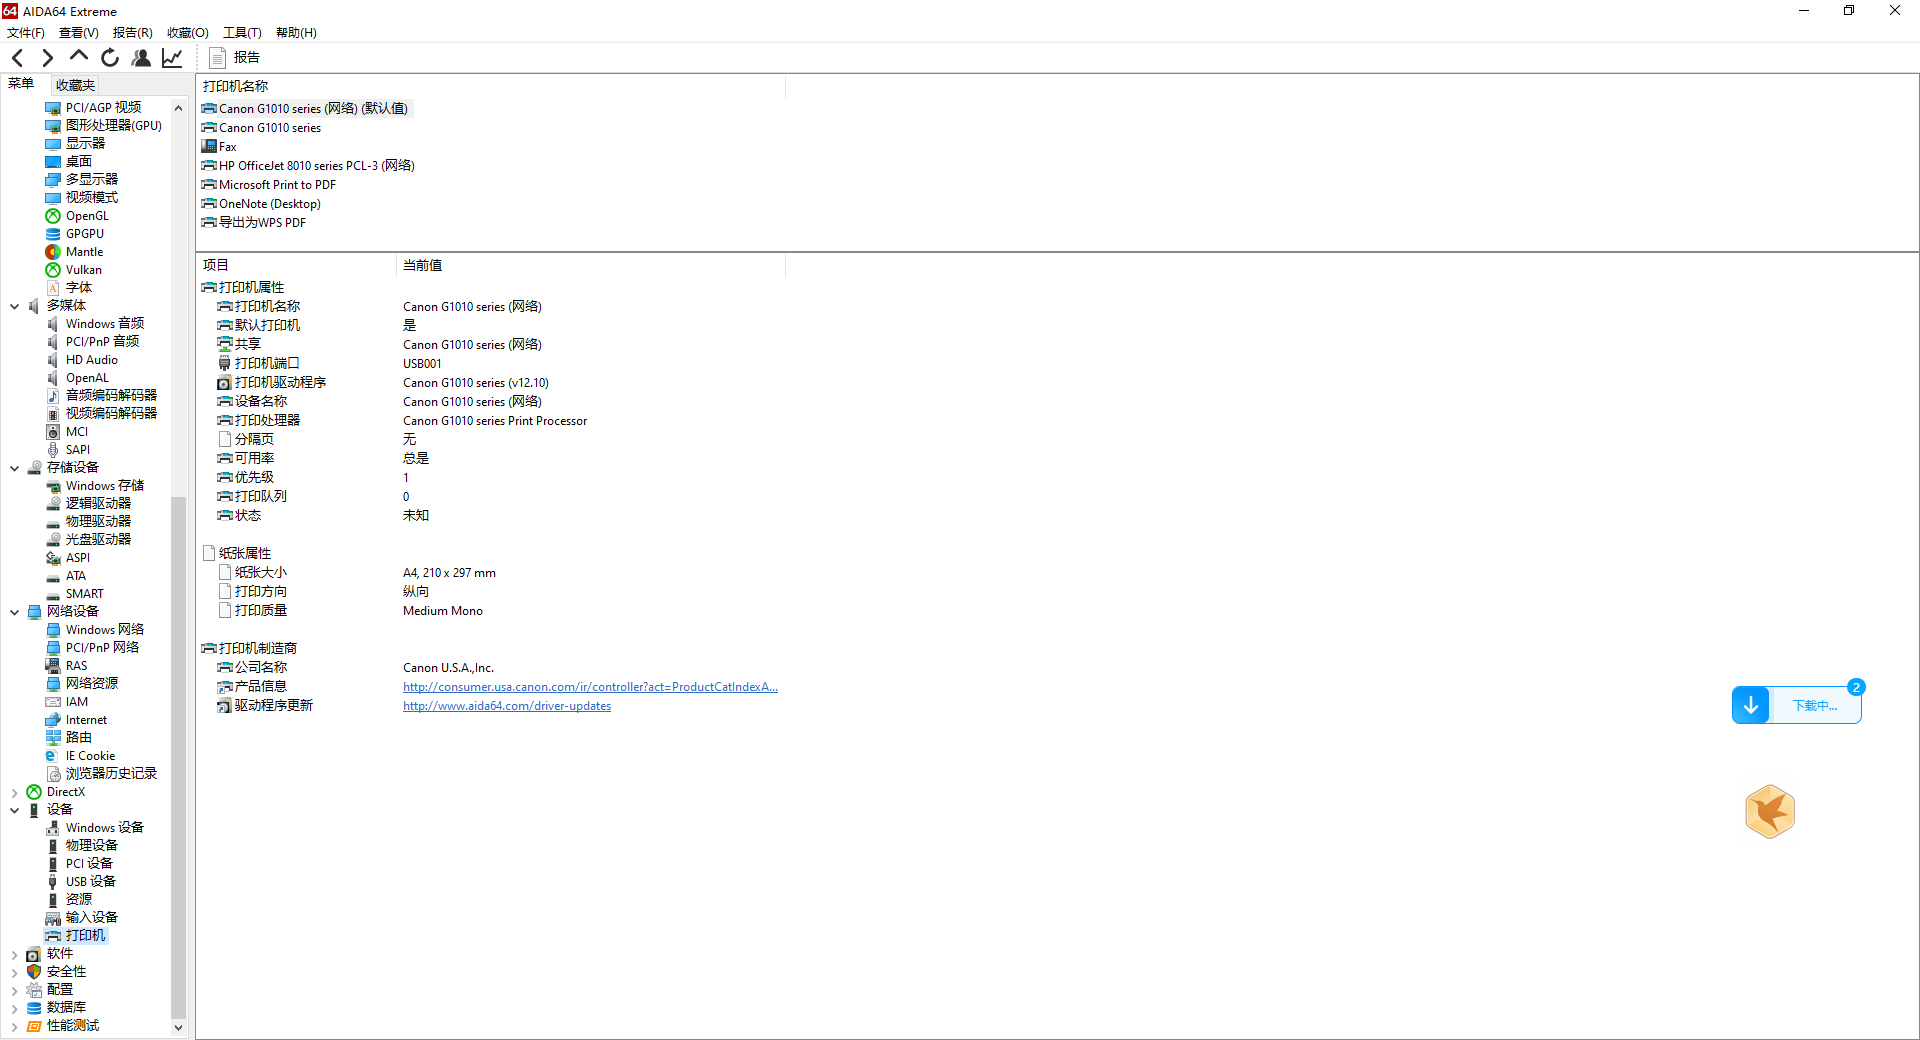Click the orange bird floating widget
Viewport: 1920px width, 1040px height.
coord(1769,811)
